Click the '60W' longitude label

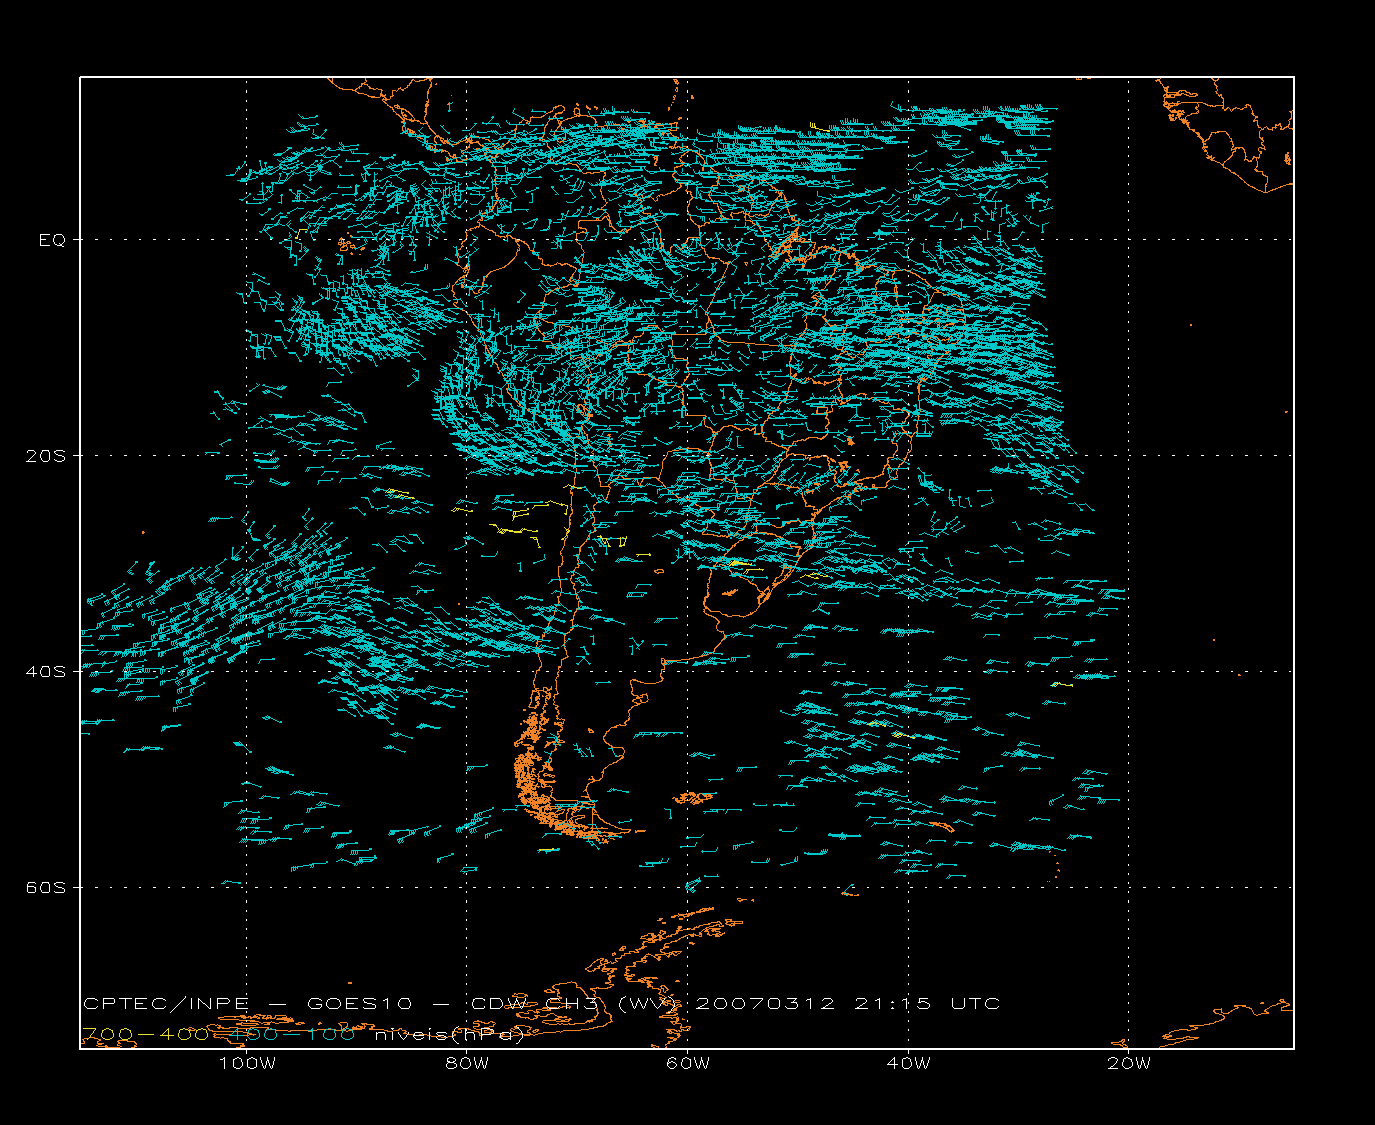click(688, 1063)
